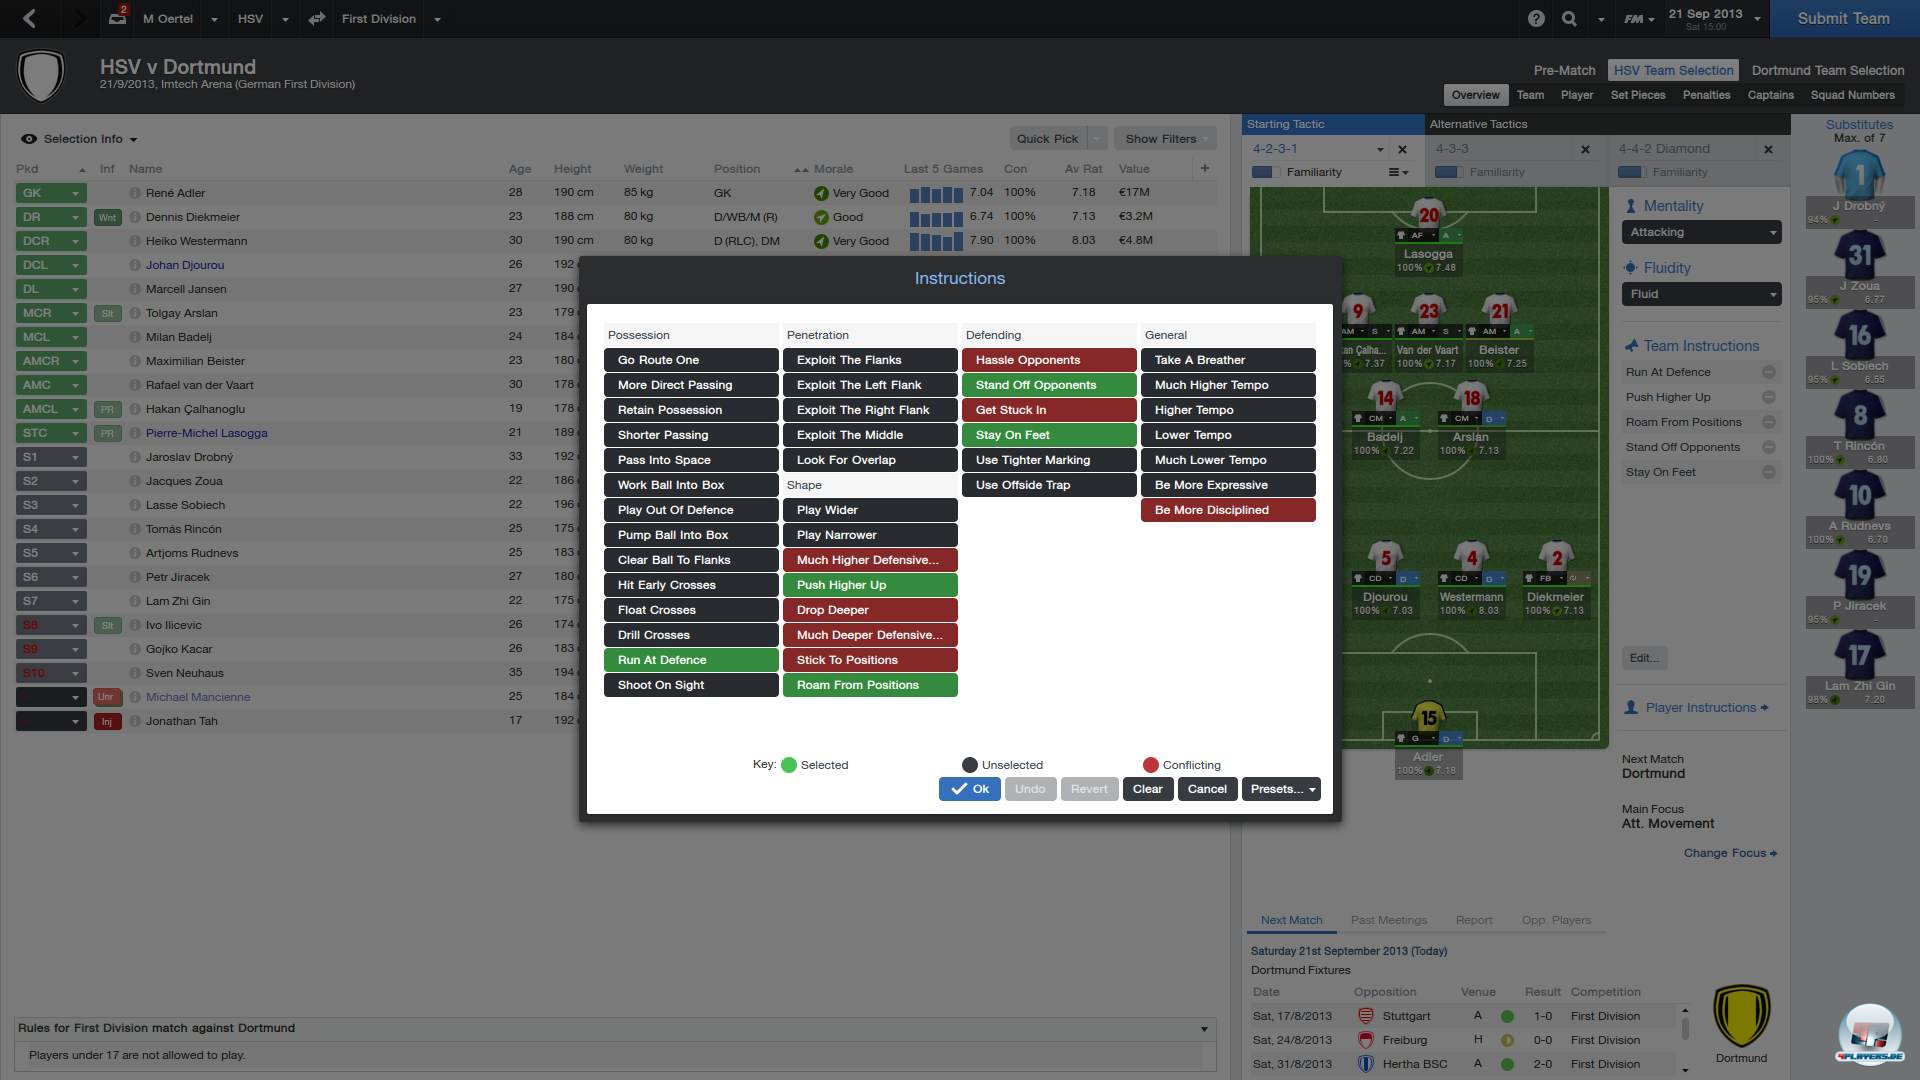Viewport: 1920px width, 1080px height.
Task: Click the back arrow navigation icon
Action: pos(28,17)
